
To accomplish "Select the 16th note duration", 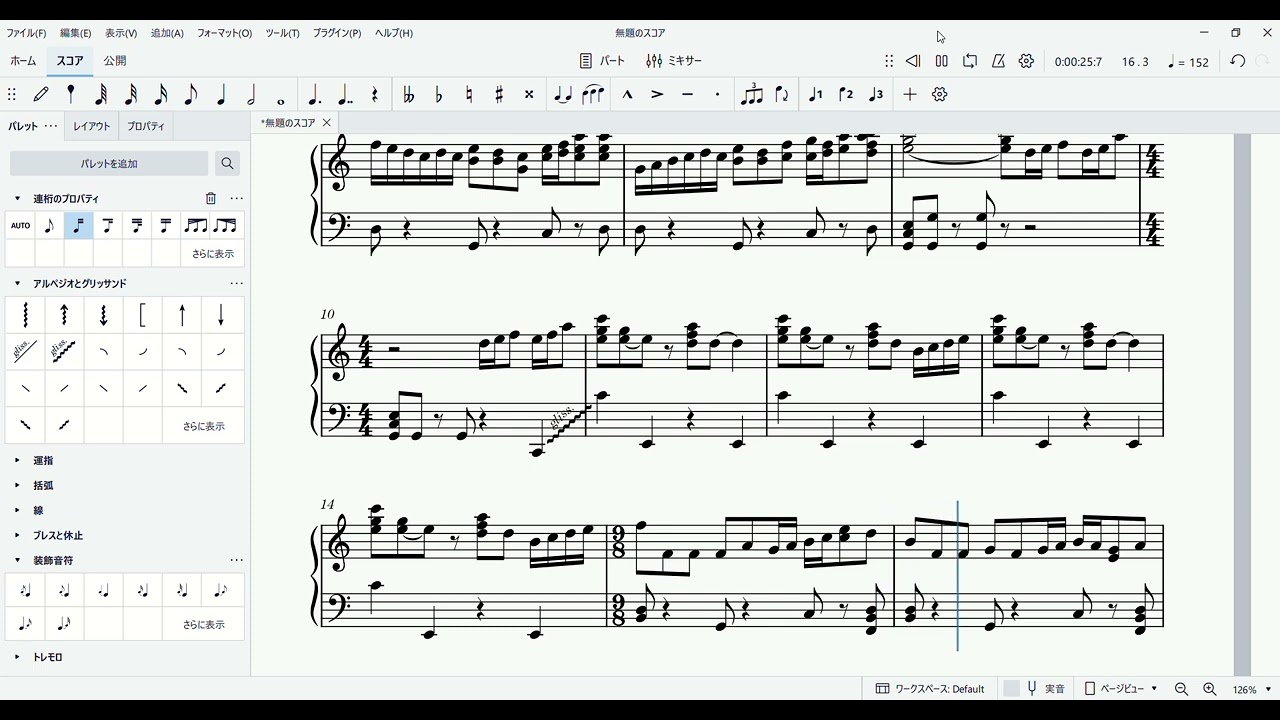I will 161,95.
